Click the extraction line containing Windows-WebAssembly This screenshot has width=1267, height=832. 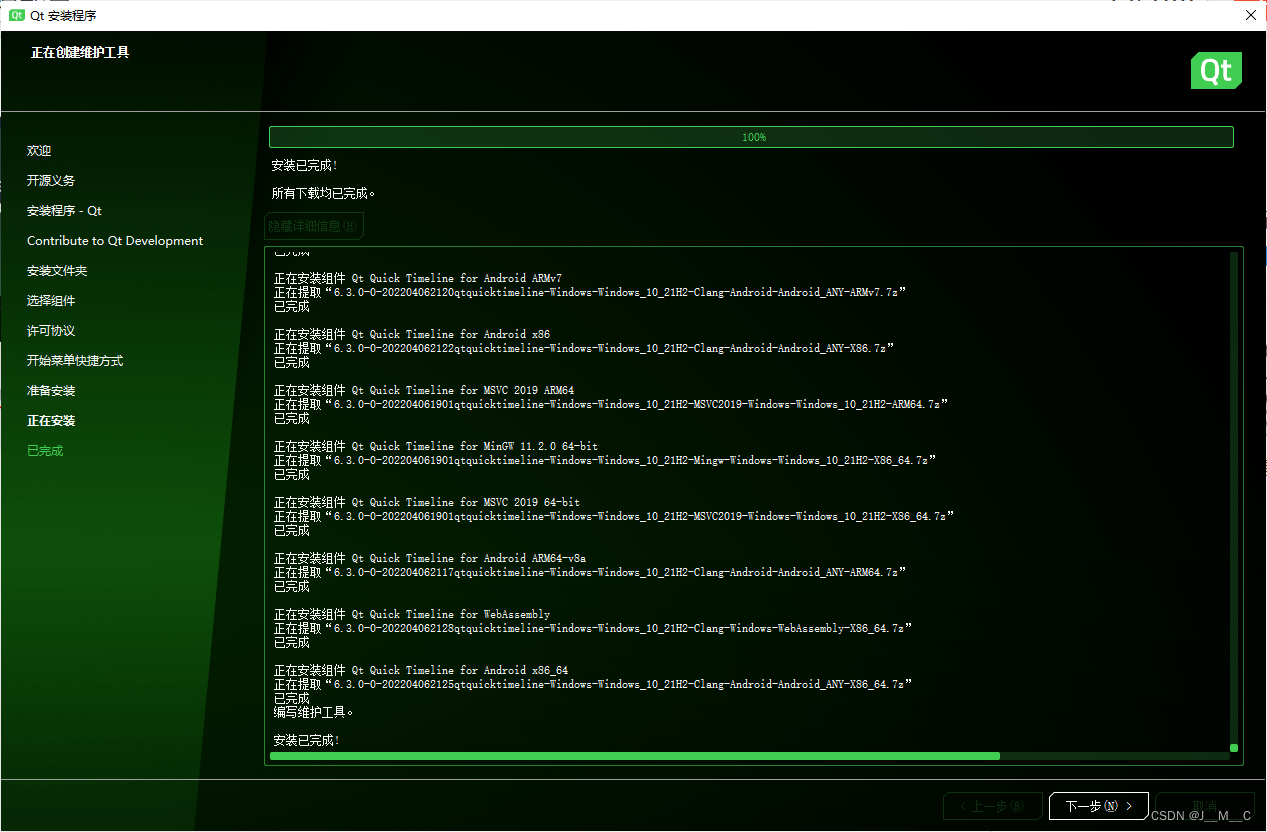pos(593,629)
